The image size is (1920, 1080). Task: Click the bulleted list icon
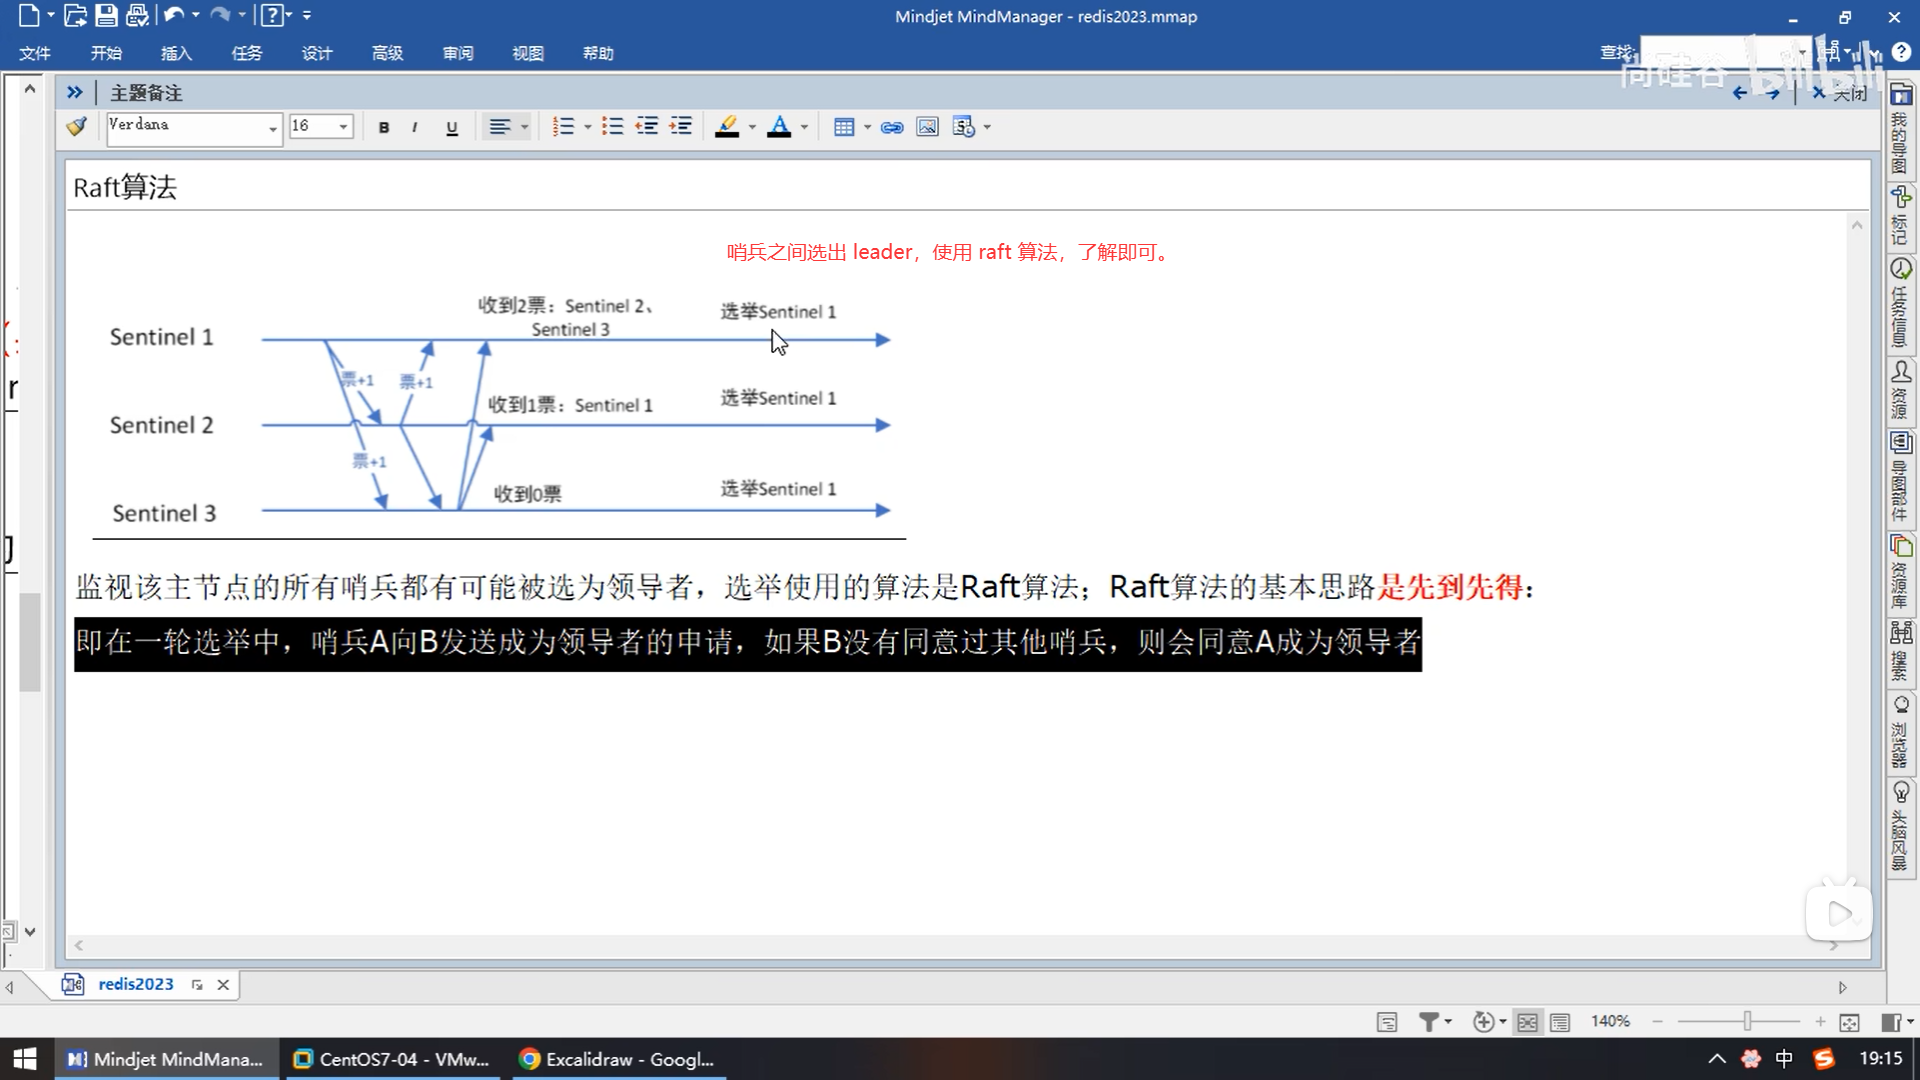point(612,127)
